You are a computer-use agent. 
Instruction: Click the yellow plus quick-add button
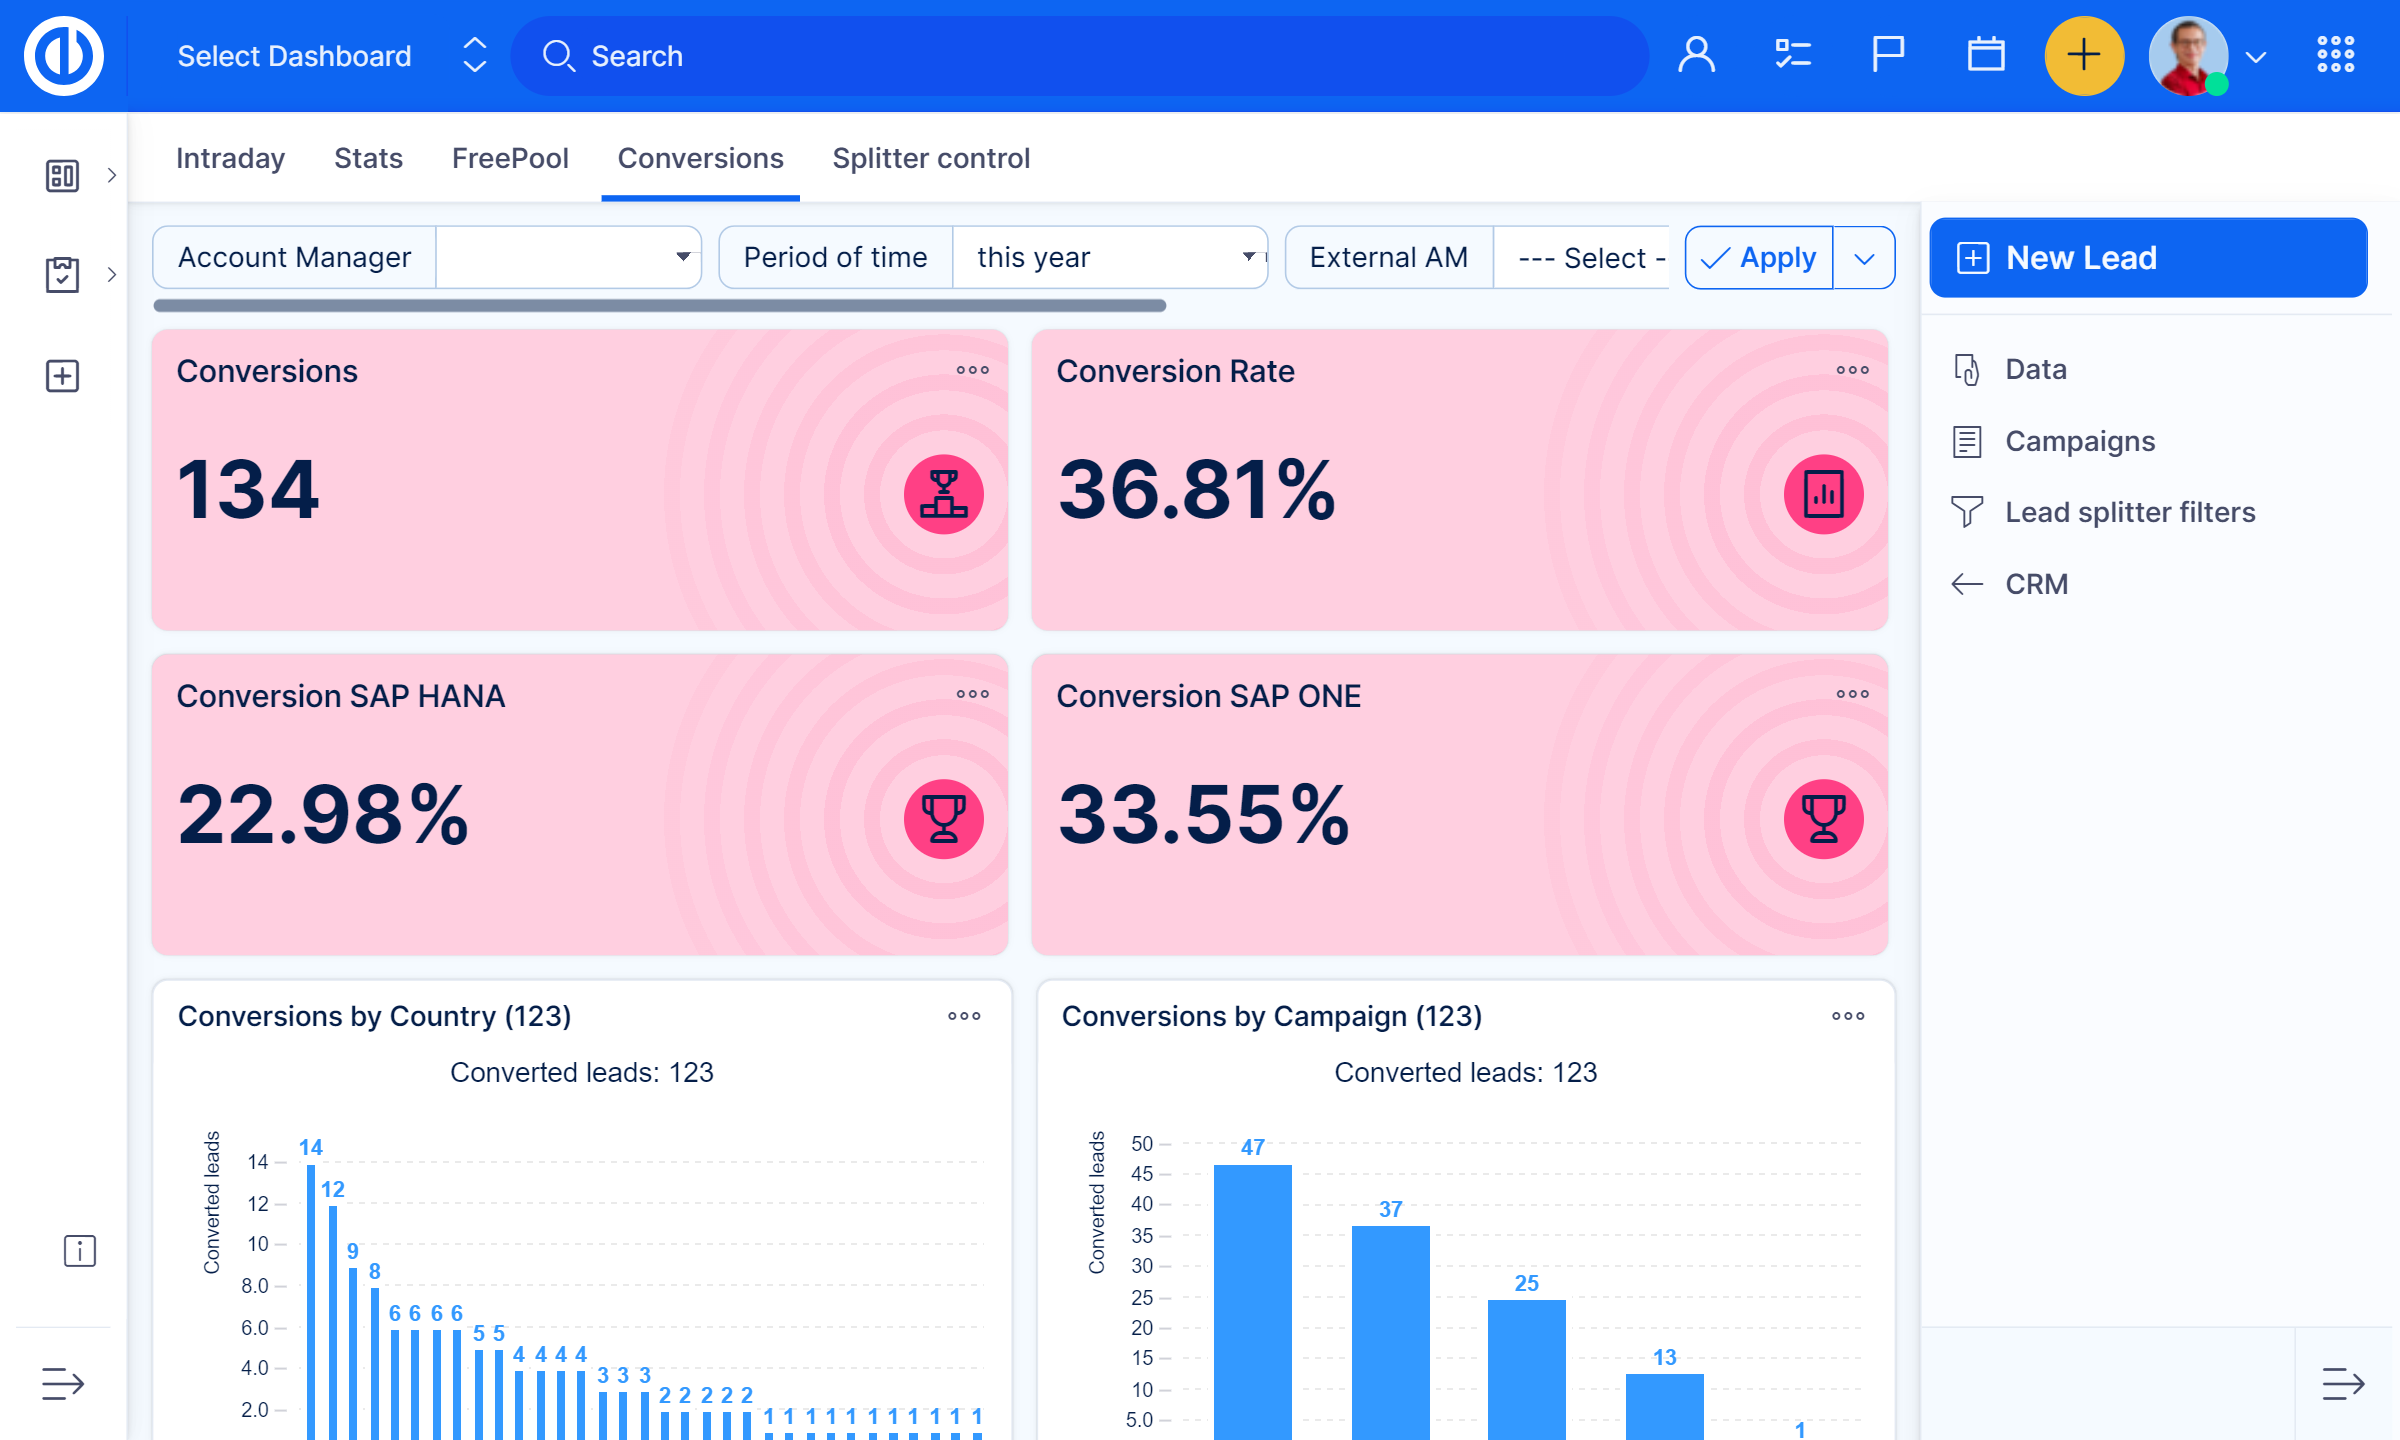click(2083, 56)
